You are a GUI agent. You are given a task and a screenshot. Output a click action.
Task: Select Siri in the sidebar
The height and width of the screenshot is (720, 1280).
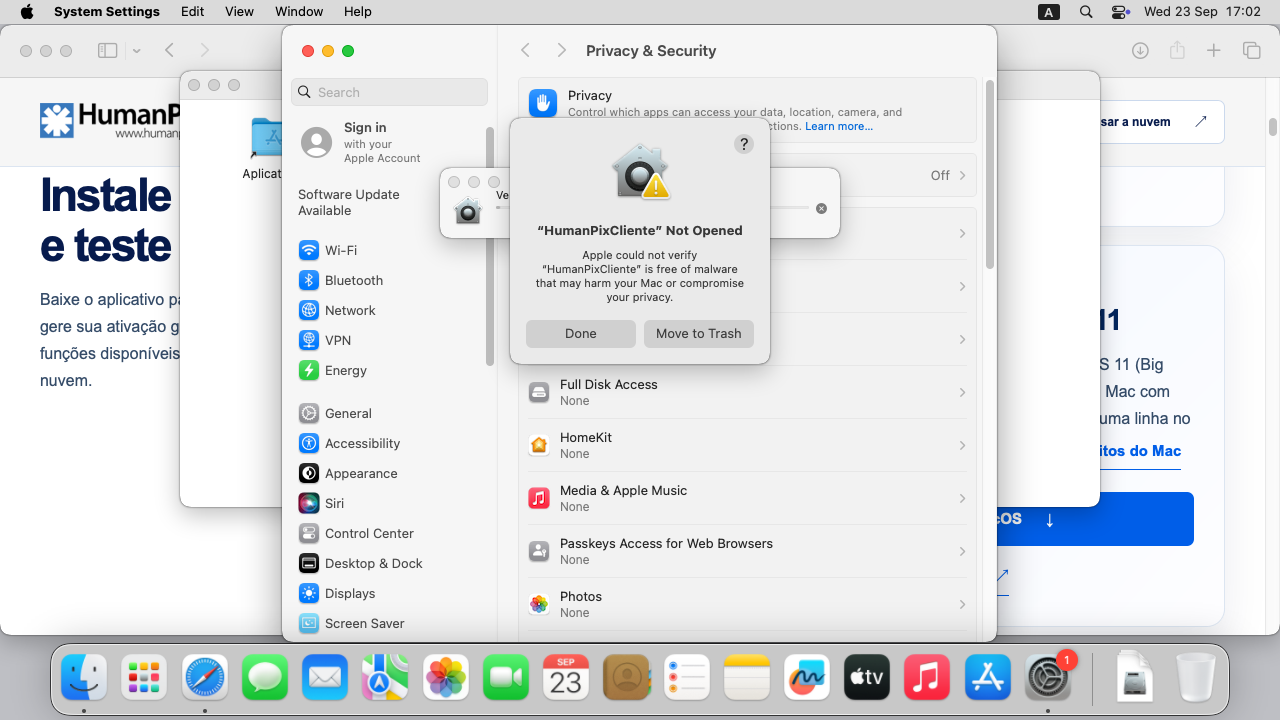point(390,503)
